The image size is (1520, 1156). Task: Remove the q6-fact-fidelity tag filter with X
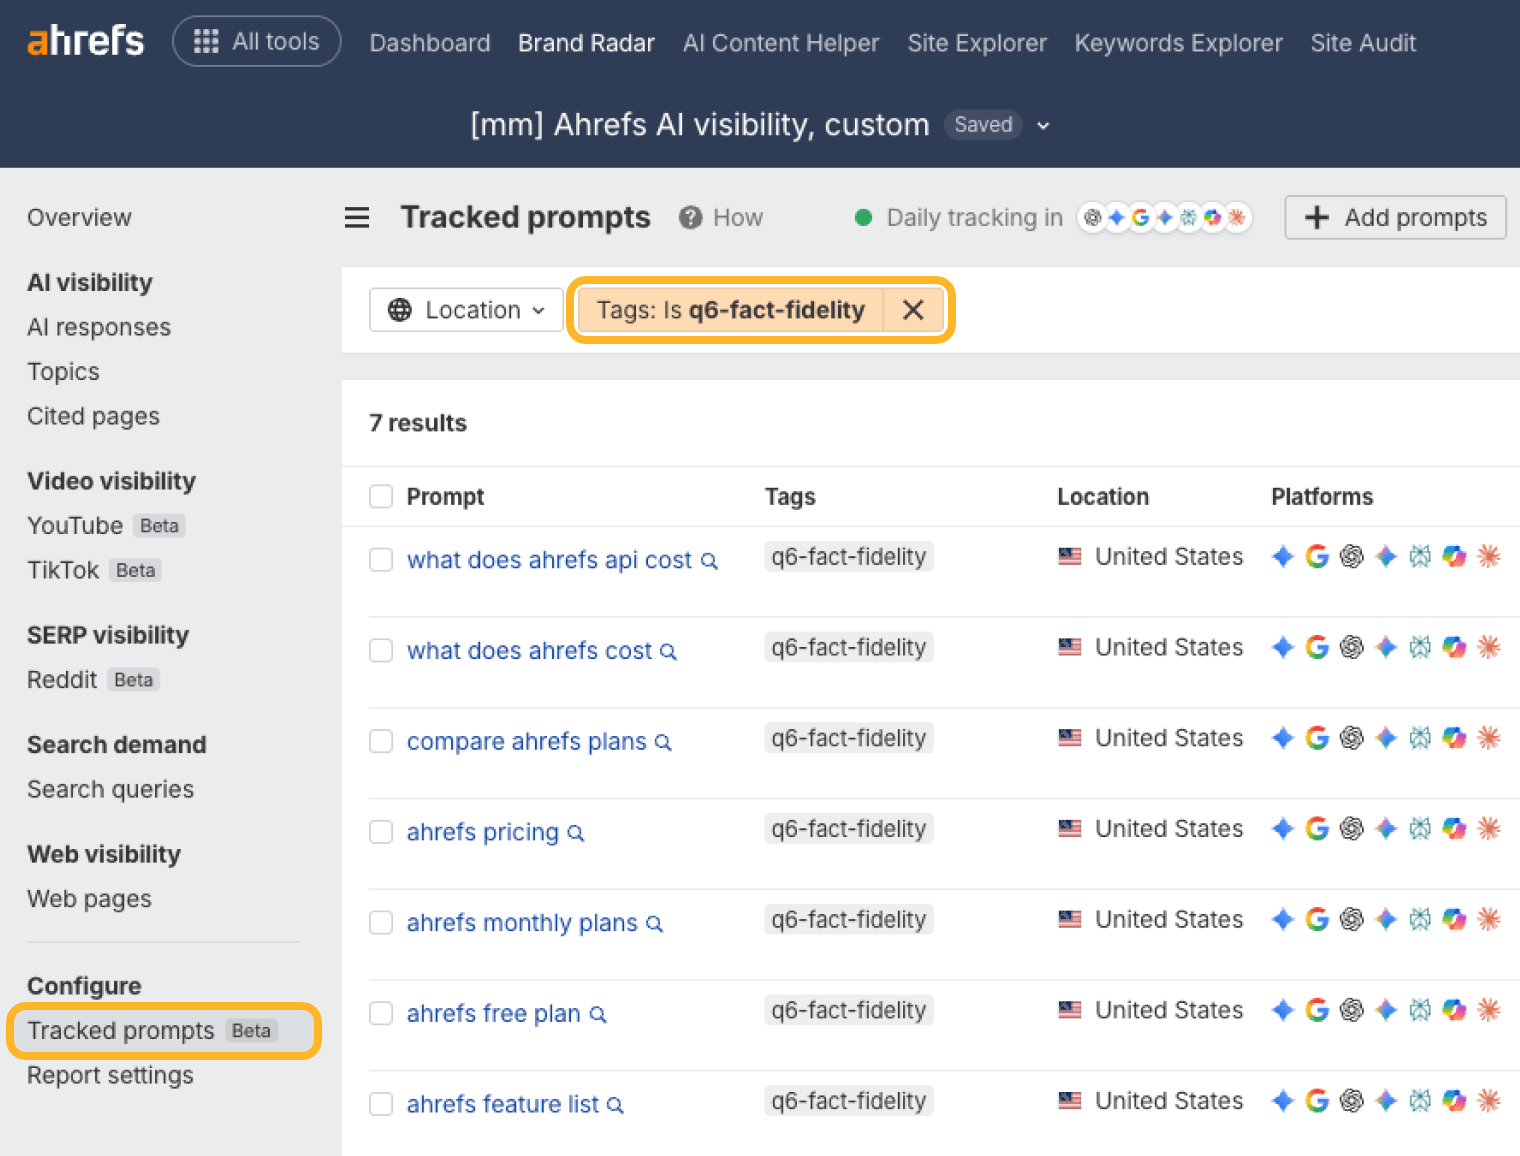point(913,310)
